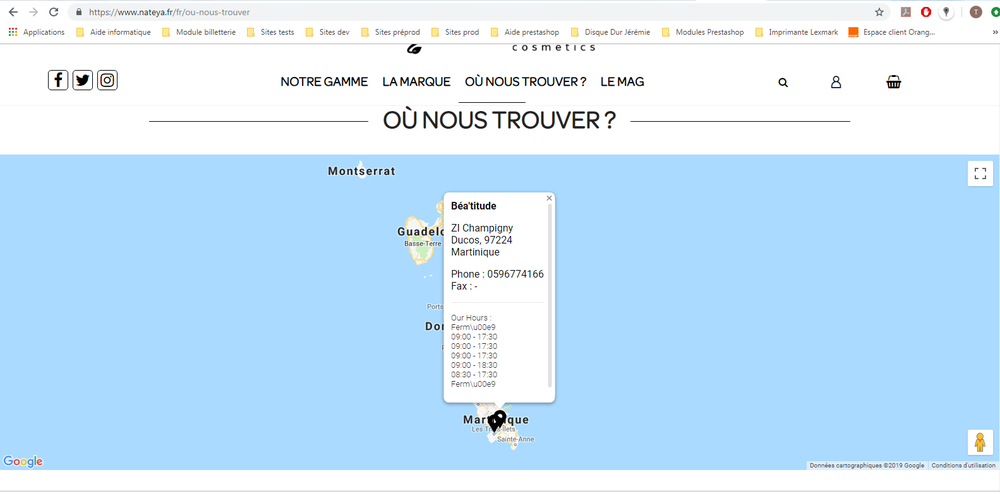Go forward in browser
The height and width of the screenshot is (494, 1000).
tap(33, 12)
